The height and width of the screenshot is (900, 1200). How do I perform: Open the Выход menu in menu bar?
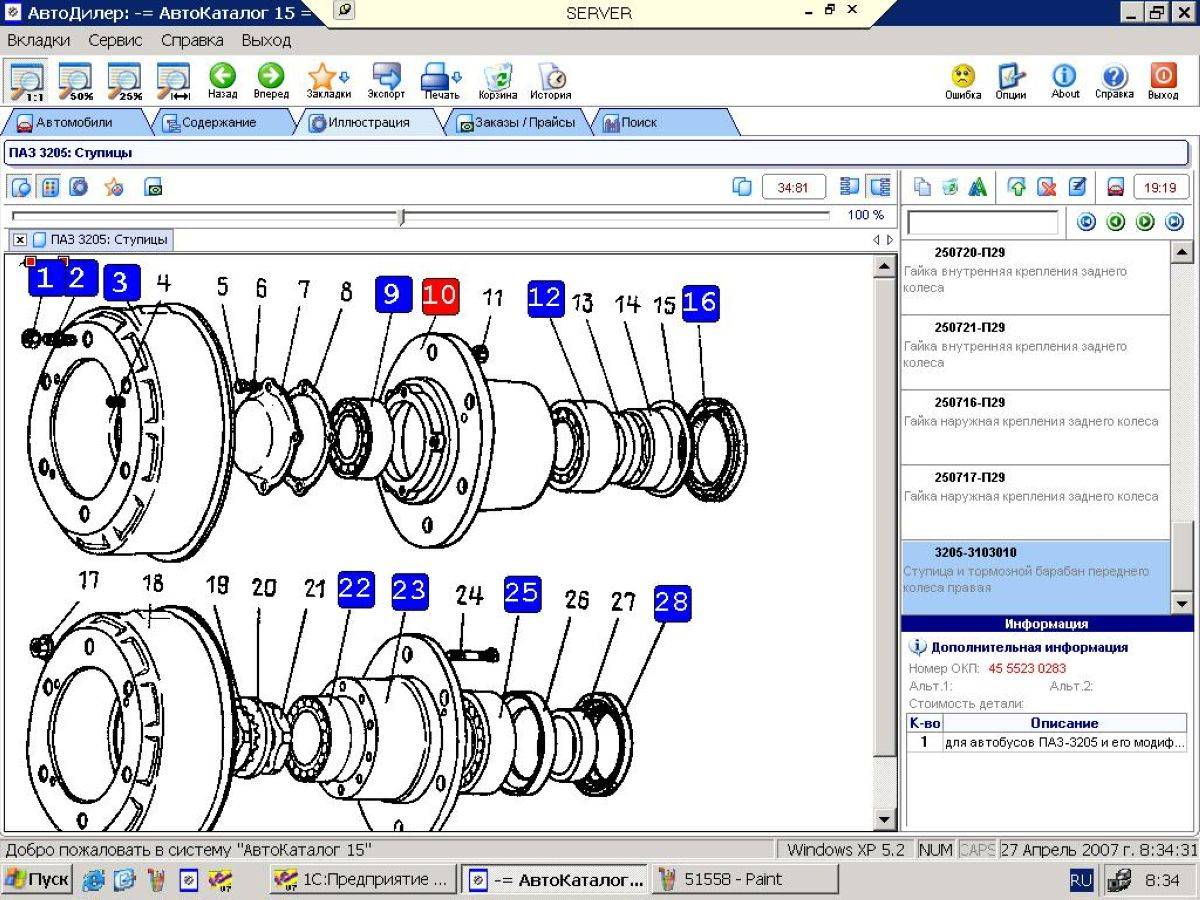266,41
